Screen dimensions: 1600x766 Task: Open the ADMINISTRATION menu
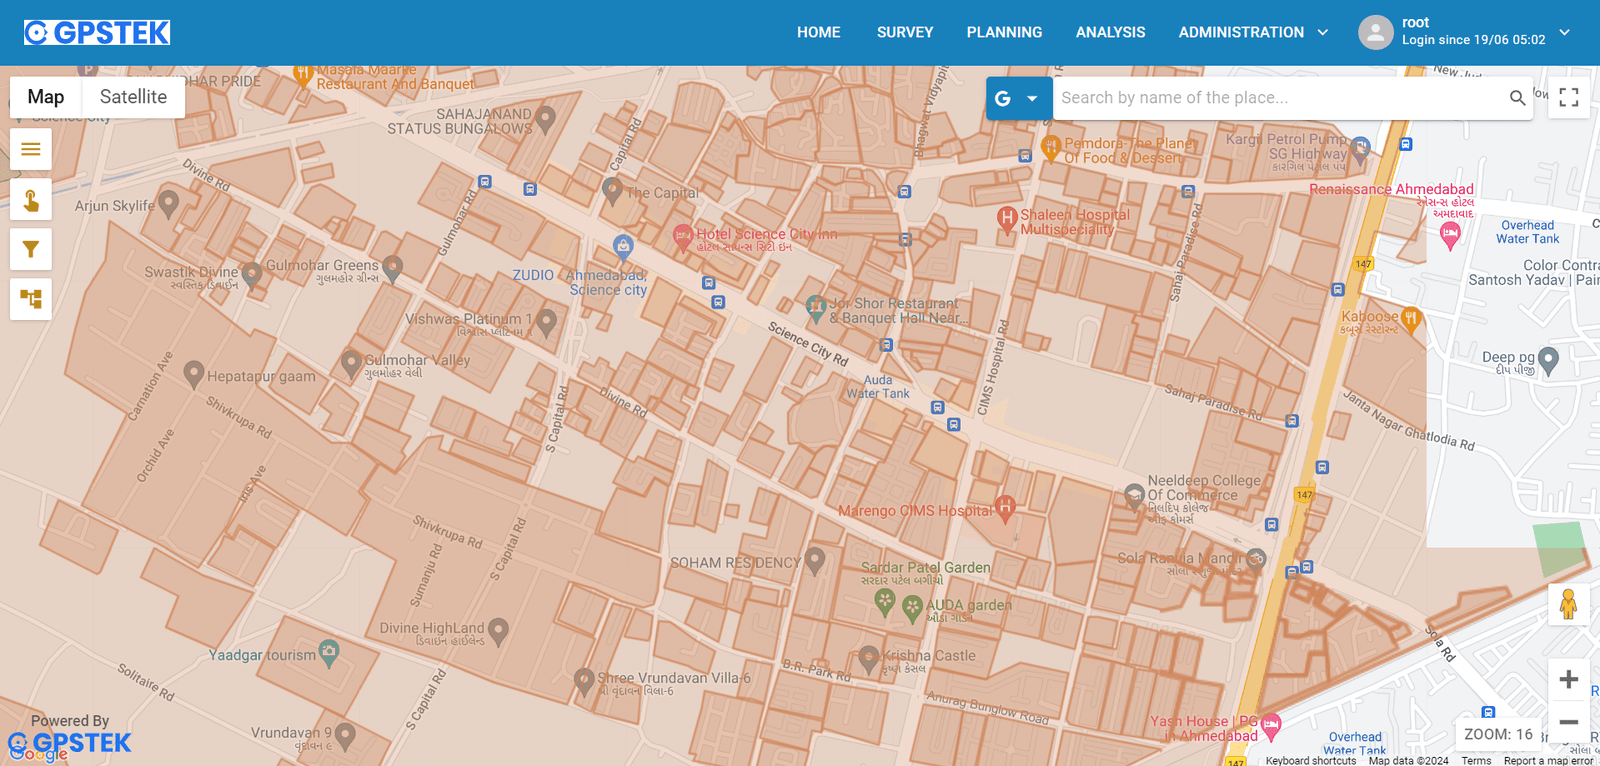(x=1241, y=32)
